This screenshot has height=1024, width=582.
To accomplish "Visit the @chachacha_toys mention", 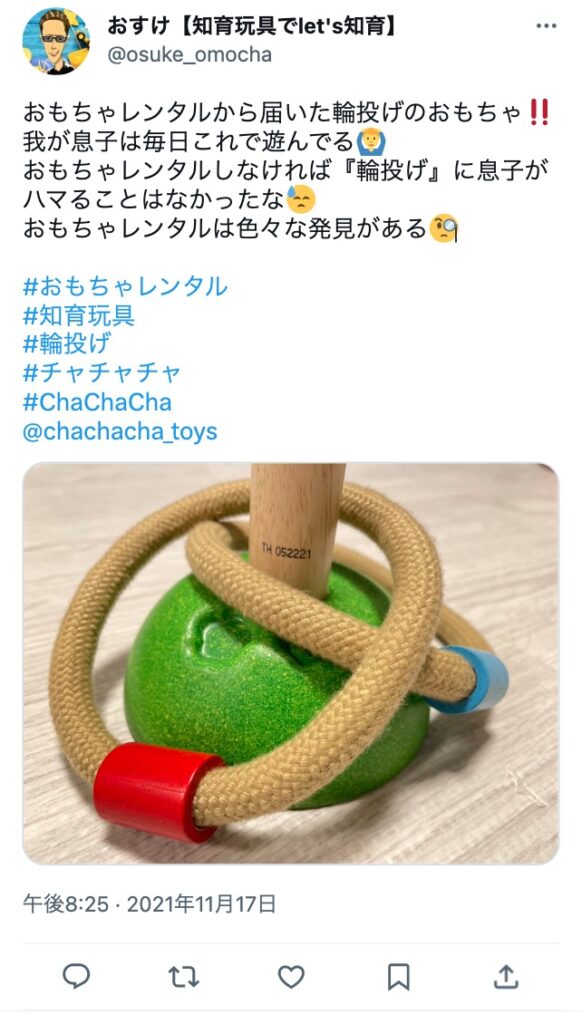I will 120,432.
